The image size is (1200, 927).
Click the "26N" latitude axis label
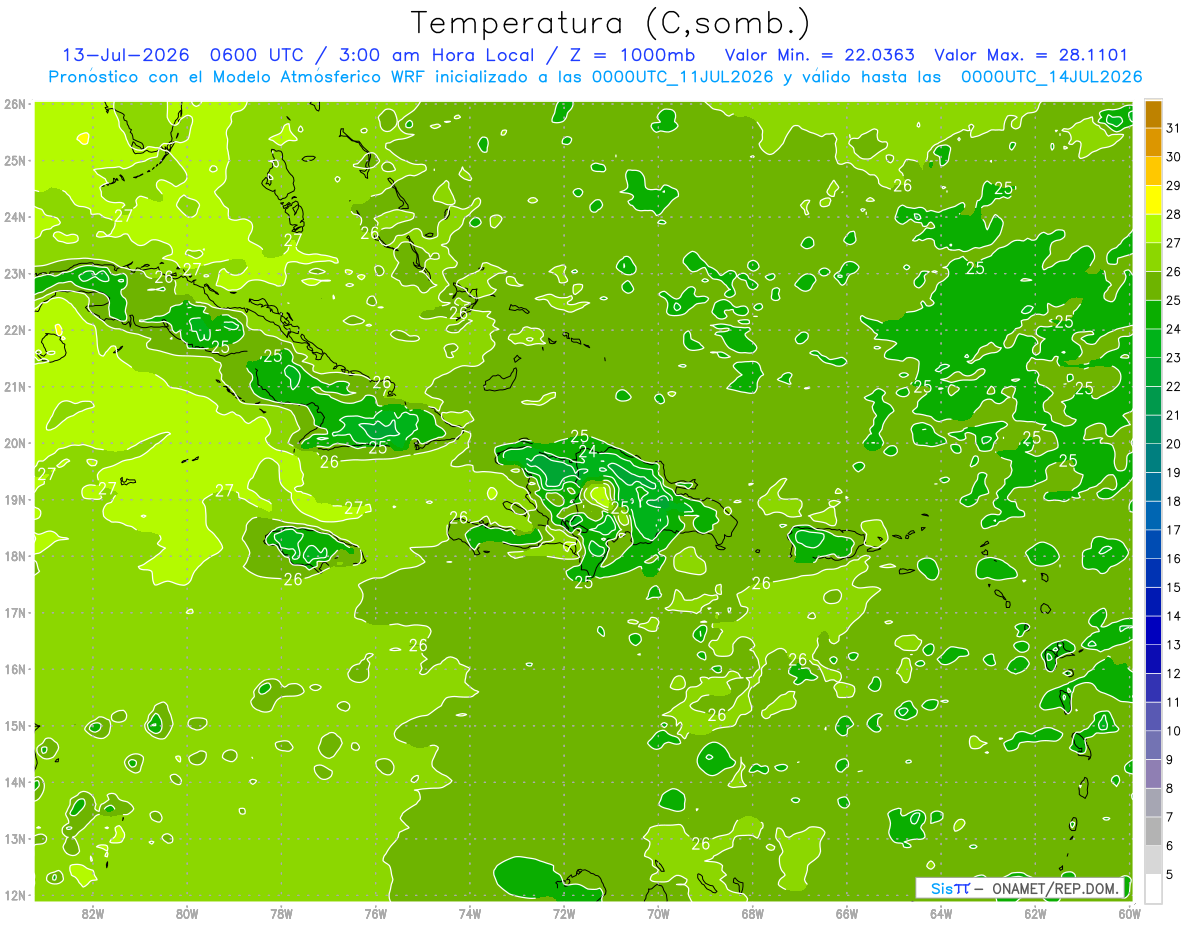pos(15,104)
